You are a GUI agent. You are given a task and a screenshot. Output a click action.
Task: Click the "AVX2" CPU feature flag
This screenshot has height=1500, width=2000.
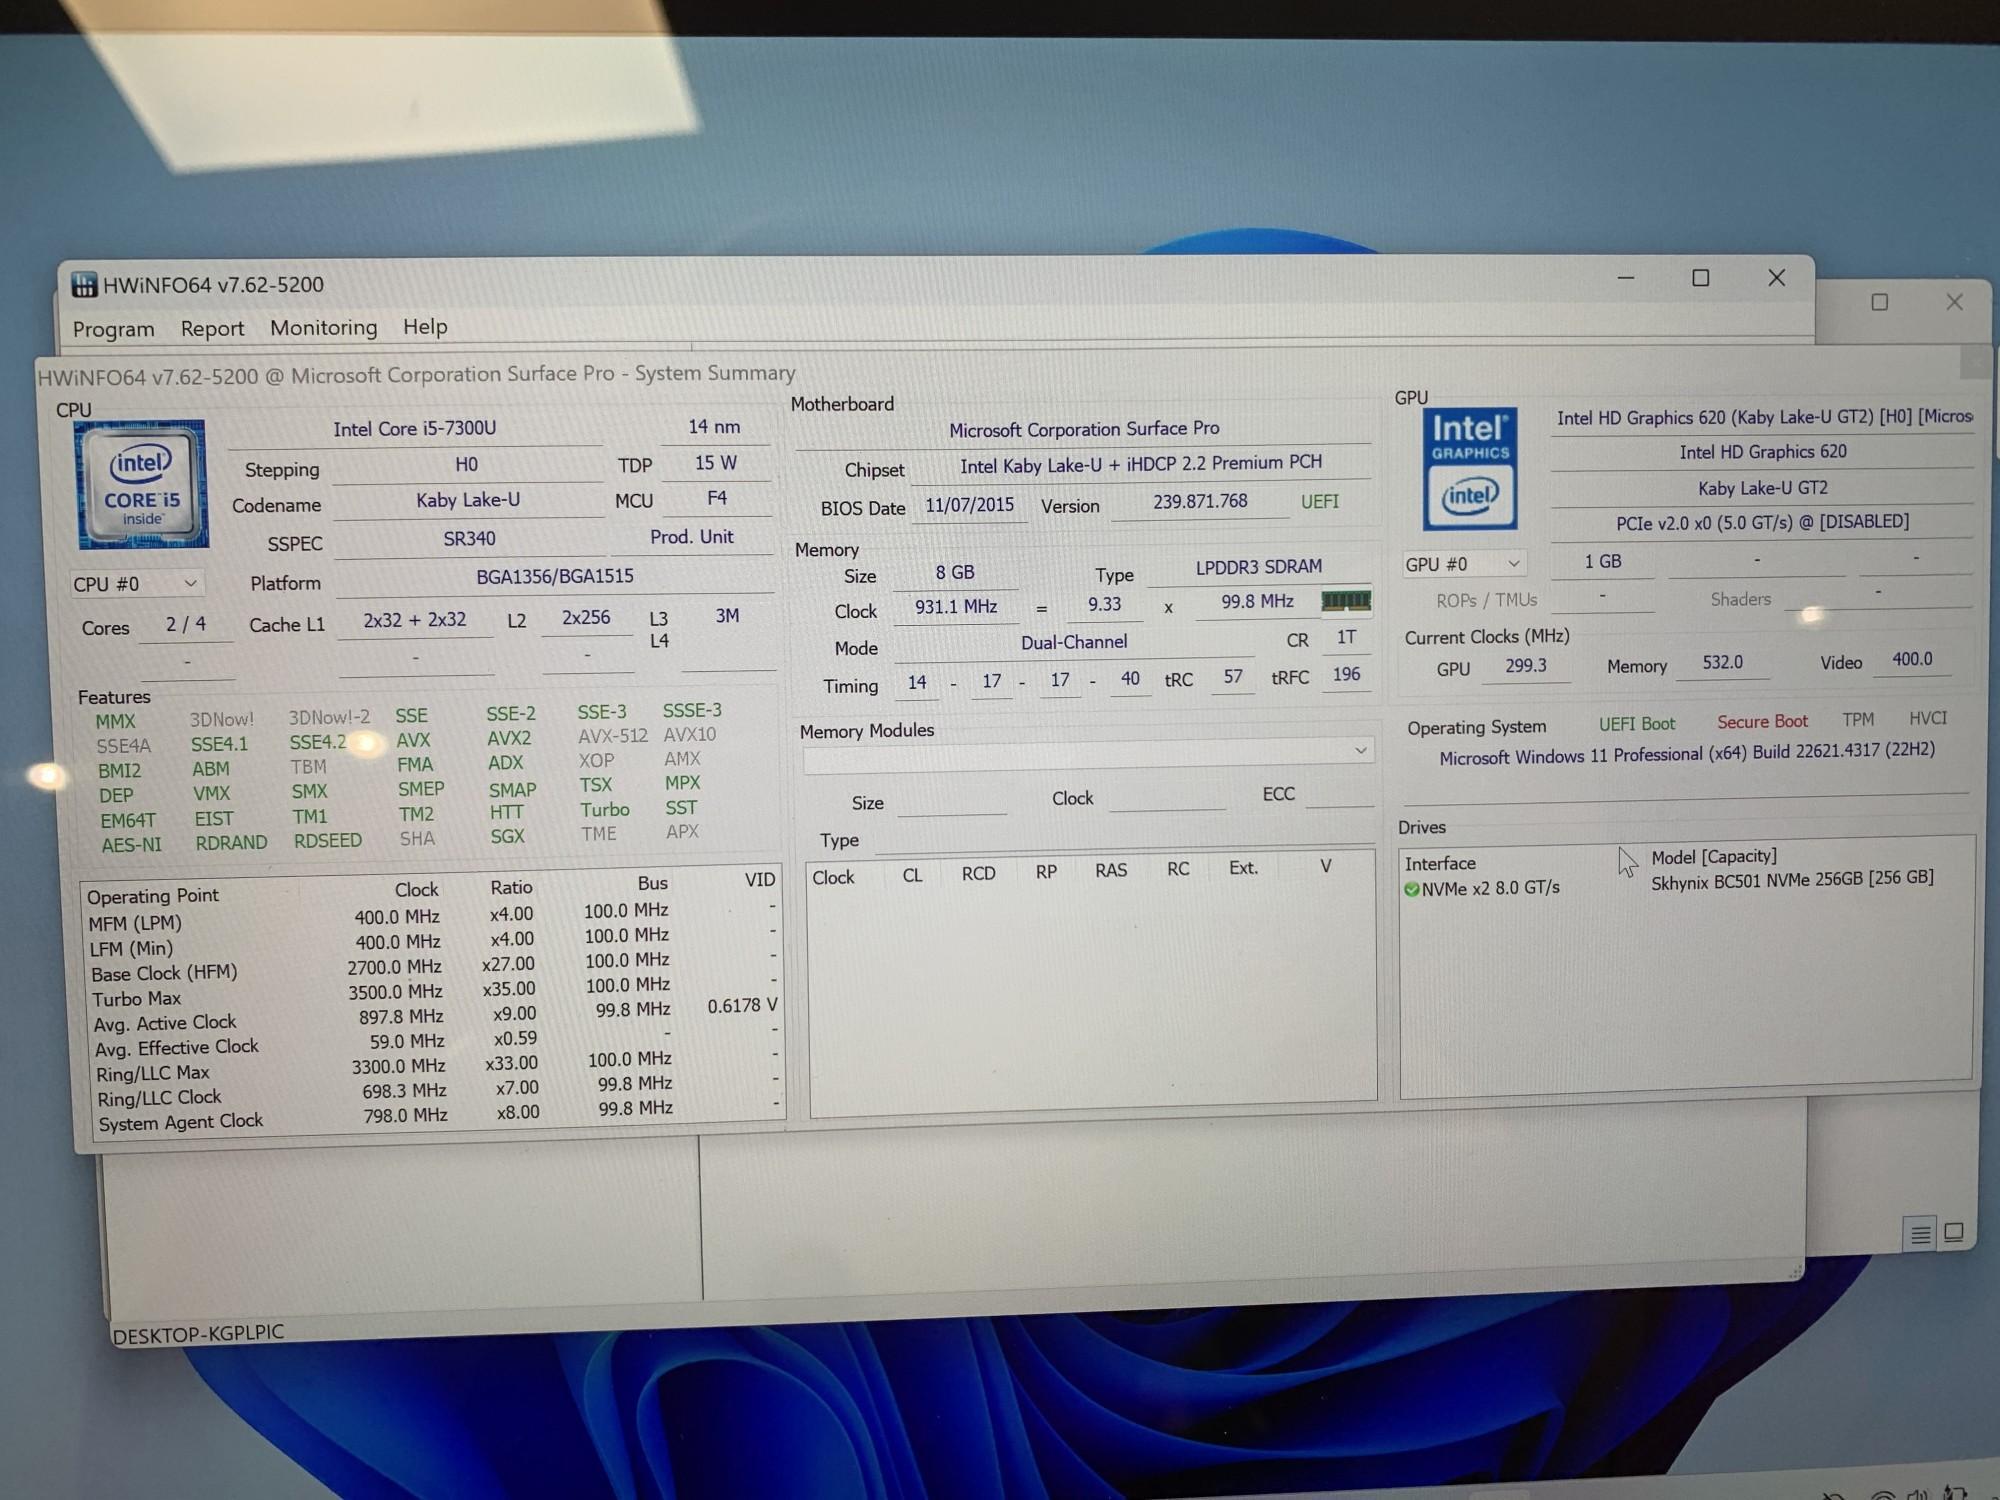509,738
